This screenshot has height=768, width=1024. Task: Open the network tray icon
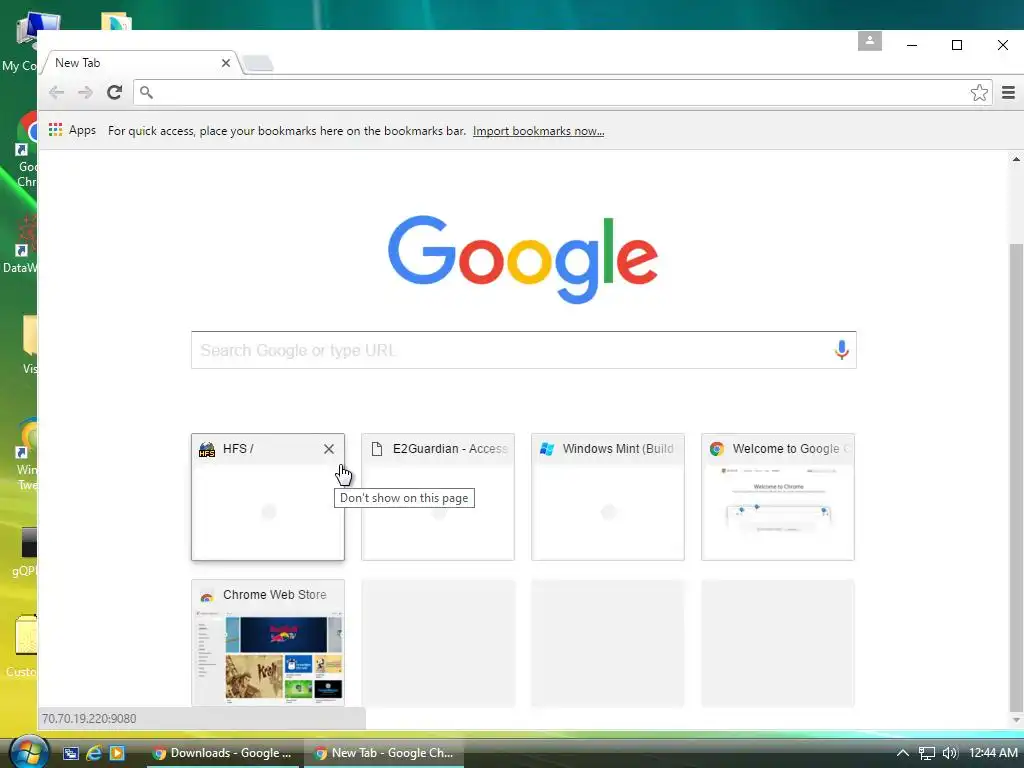[x=927, y=754]
